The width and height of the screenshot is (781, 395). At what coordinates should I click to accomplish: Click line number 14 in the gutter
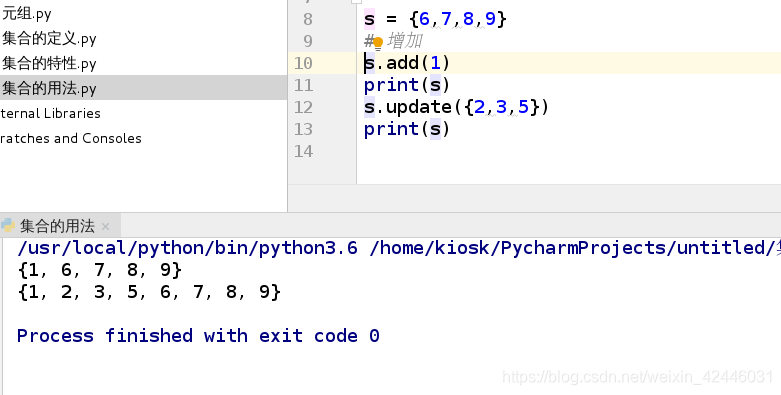point(303,151)
